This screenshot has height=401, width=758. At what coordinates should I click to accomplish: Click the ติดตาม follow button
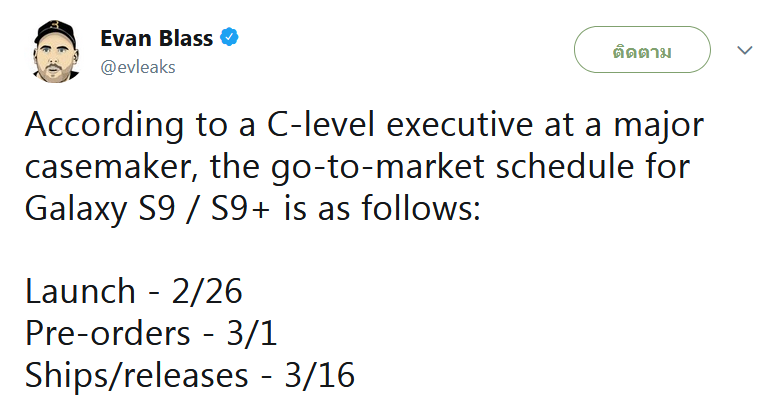(x=642, y=50)
